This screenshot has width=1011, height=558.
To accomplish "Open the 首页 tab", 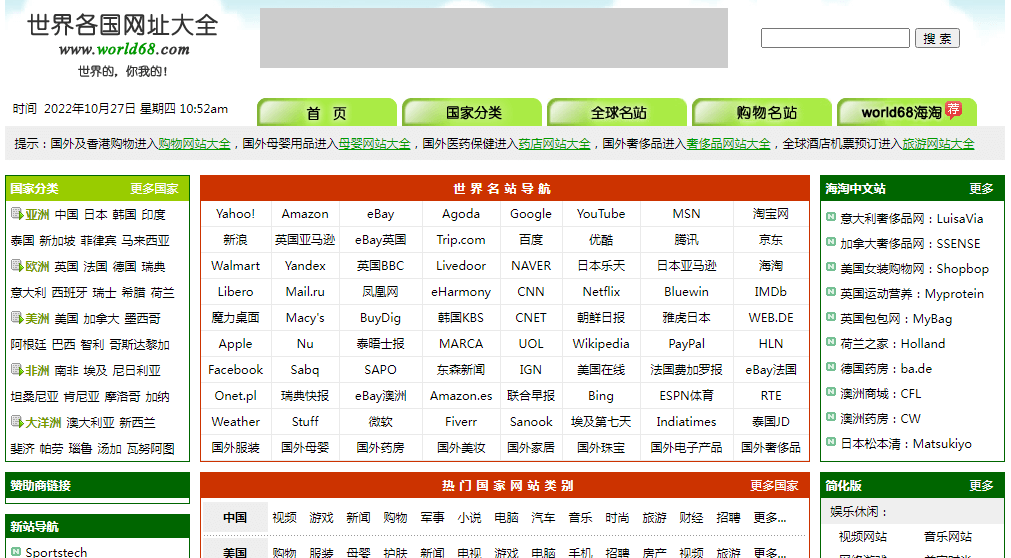I will coord(326,112).
